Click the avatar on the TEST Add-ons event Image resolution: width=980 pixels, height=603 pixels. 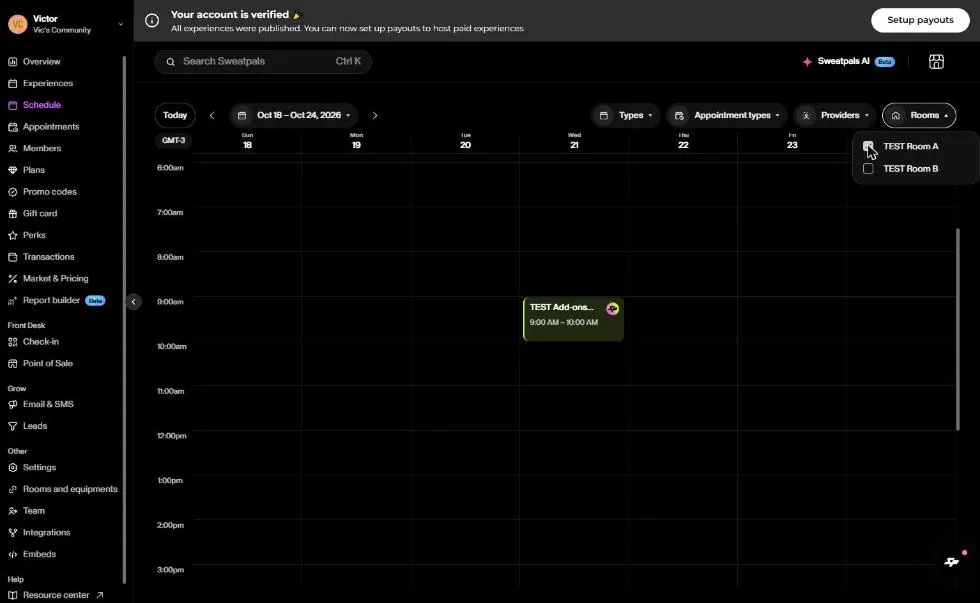[612, 308]
